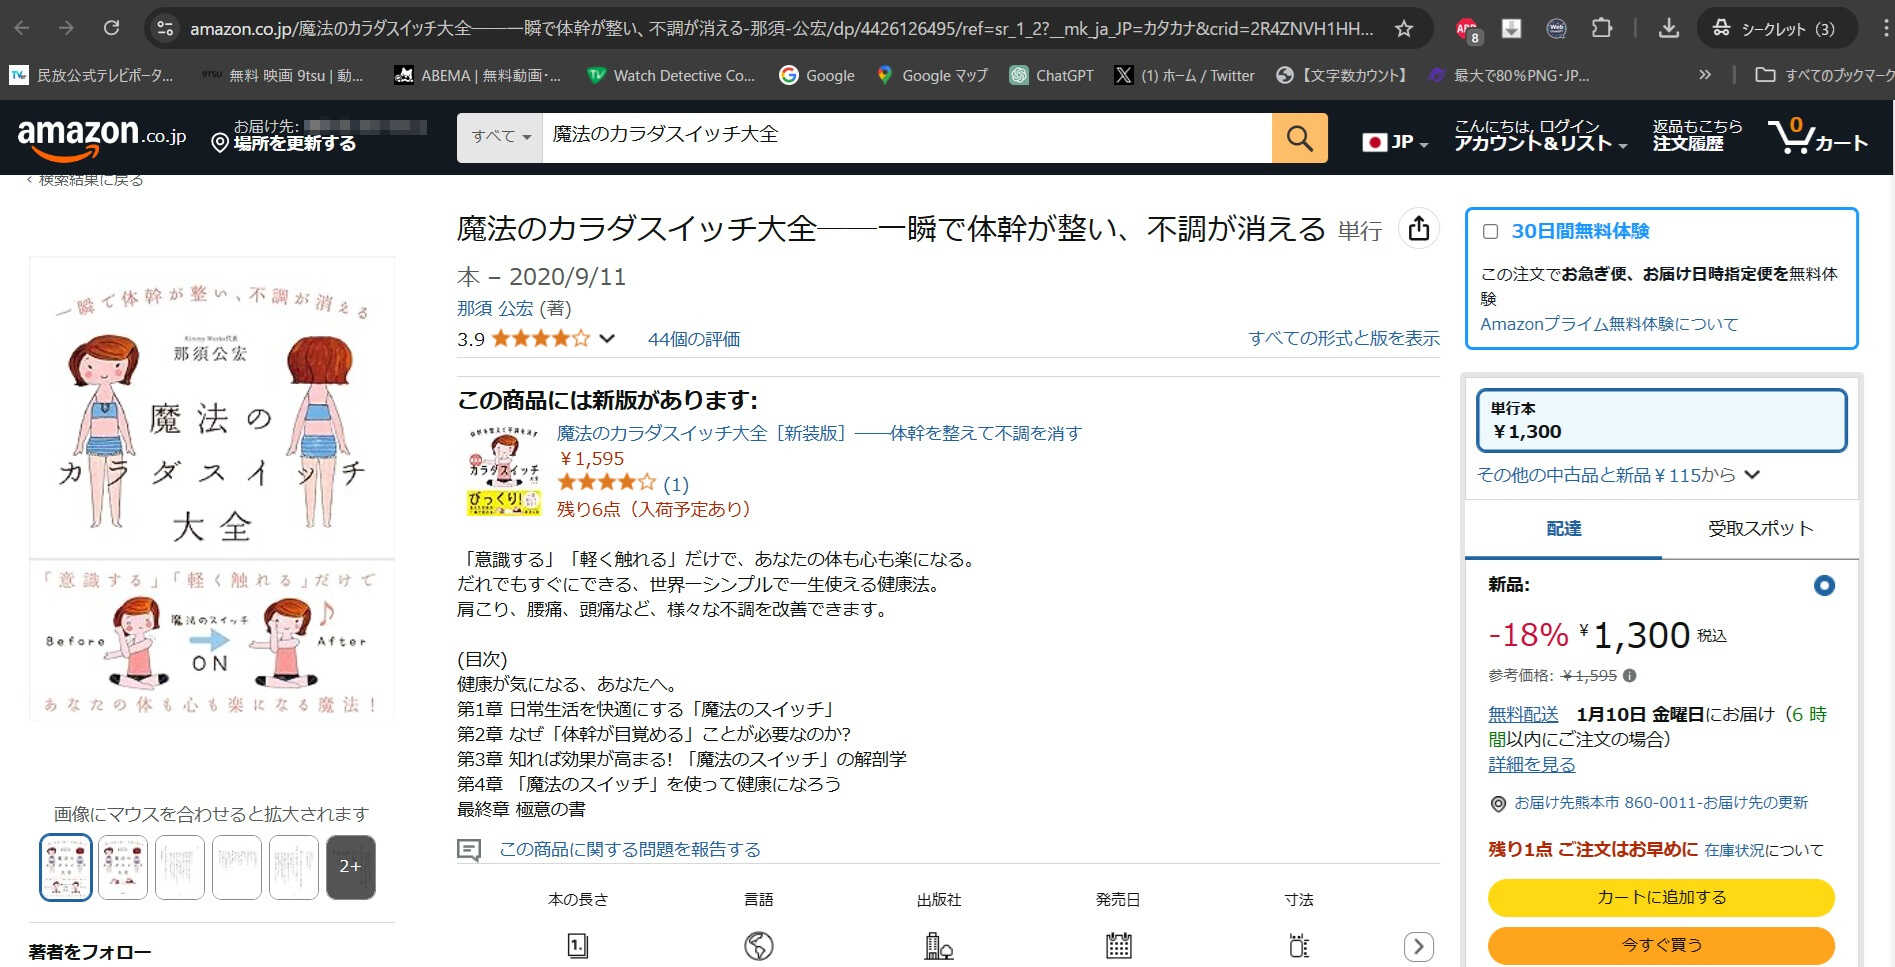Click the 言語 globe icon
The width and height of the screenshot is (1895, 967).
tap(759, 945)
